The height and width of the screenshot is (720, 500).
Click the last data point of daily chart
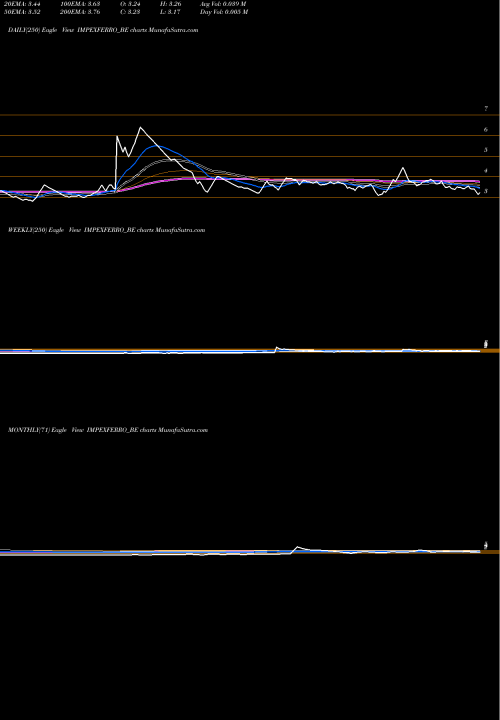point(480,193)
